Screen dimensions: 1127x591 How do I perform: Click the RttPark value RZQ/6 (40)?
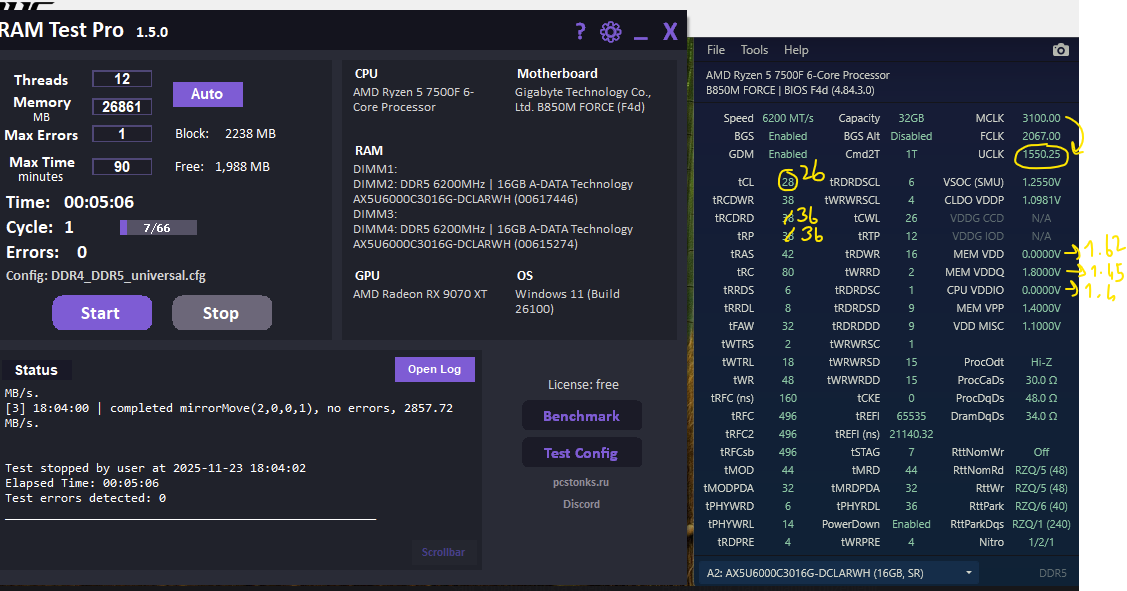[1041, 505]
